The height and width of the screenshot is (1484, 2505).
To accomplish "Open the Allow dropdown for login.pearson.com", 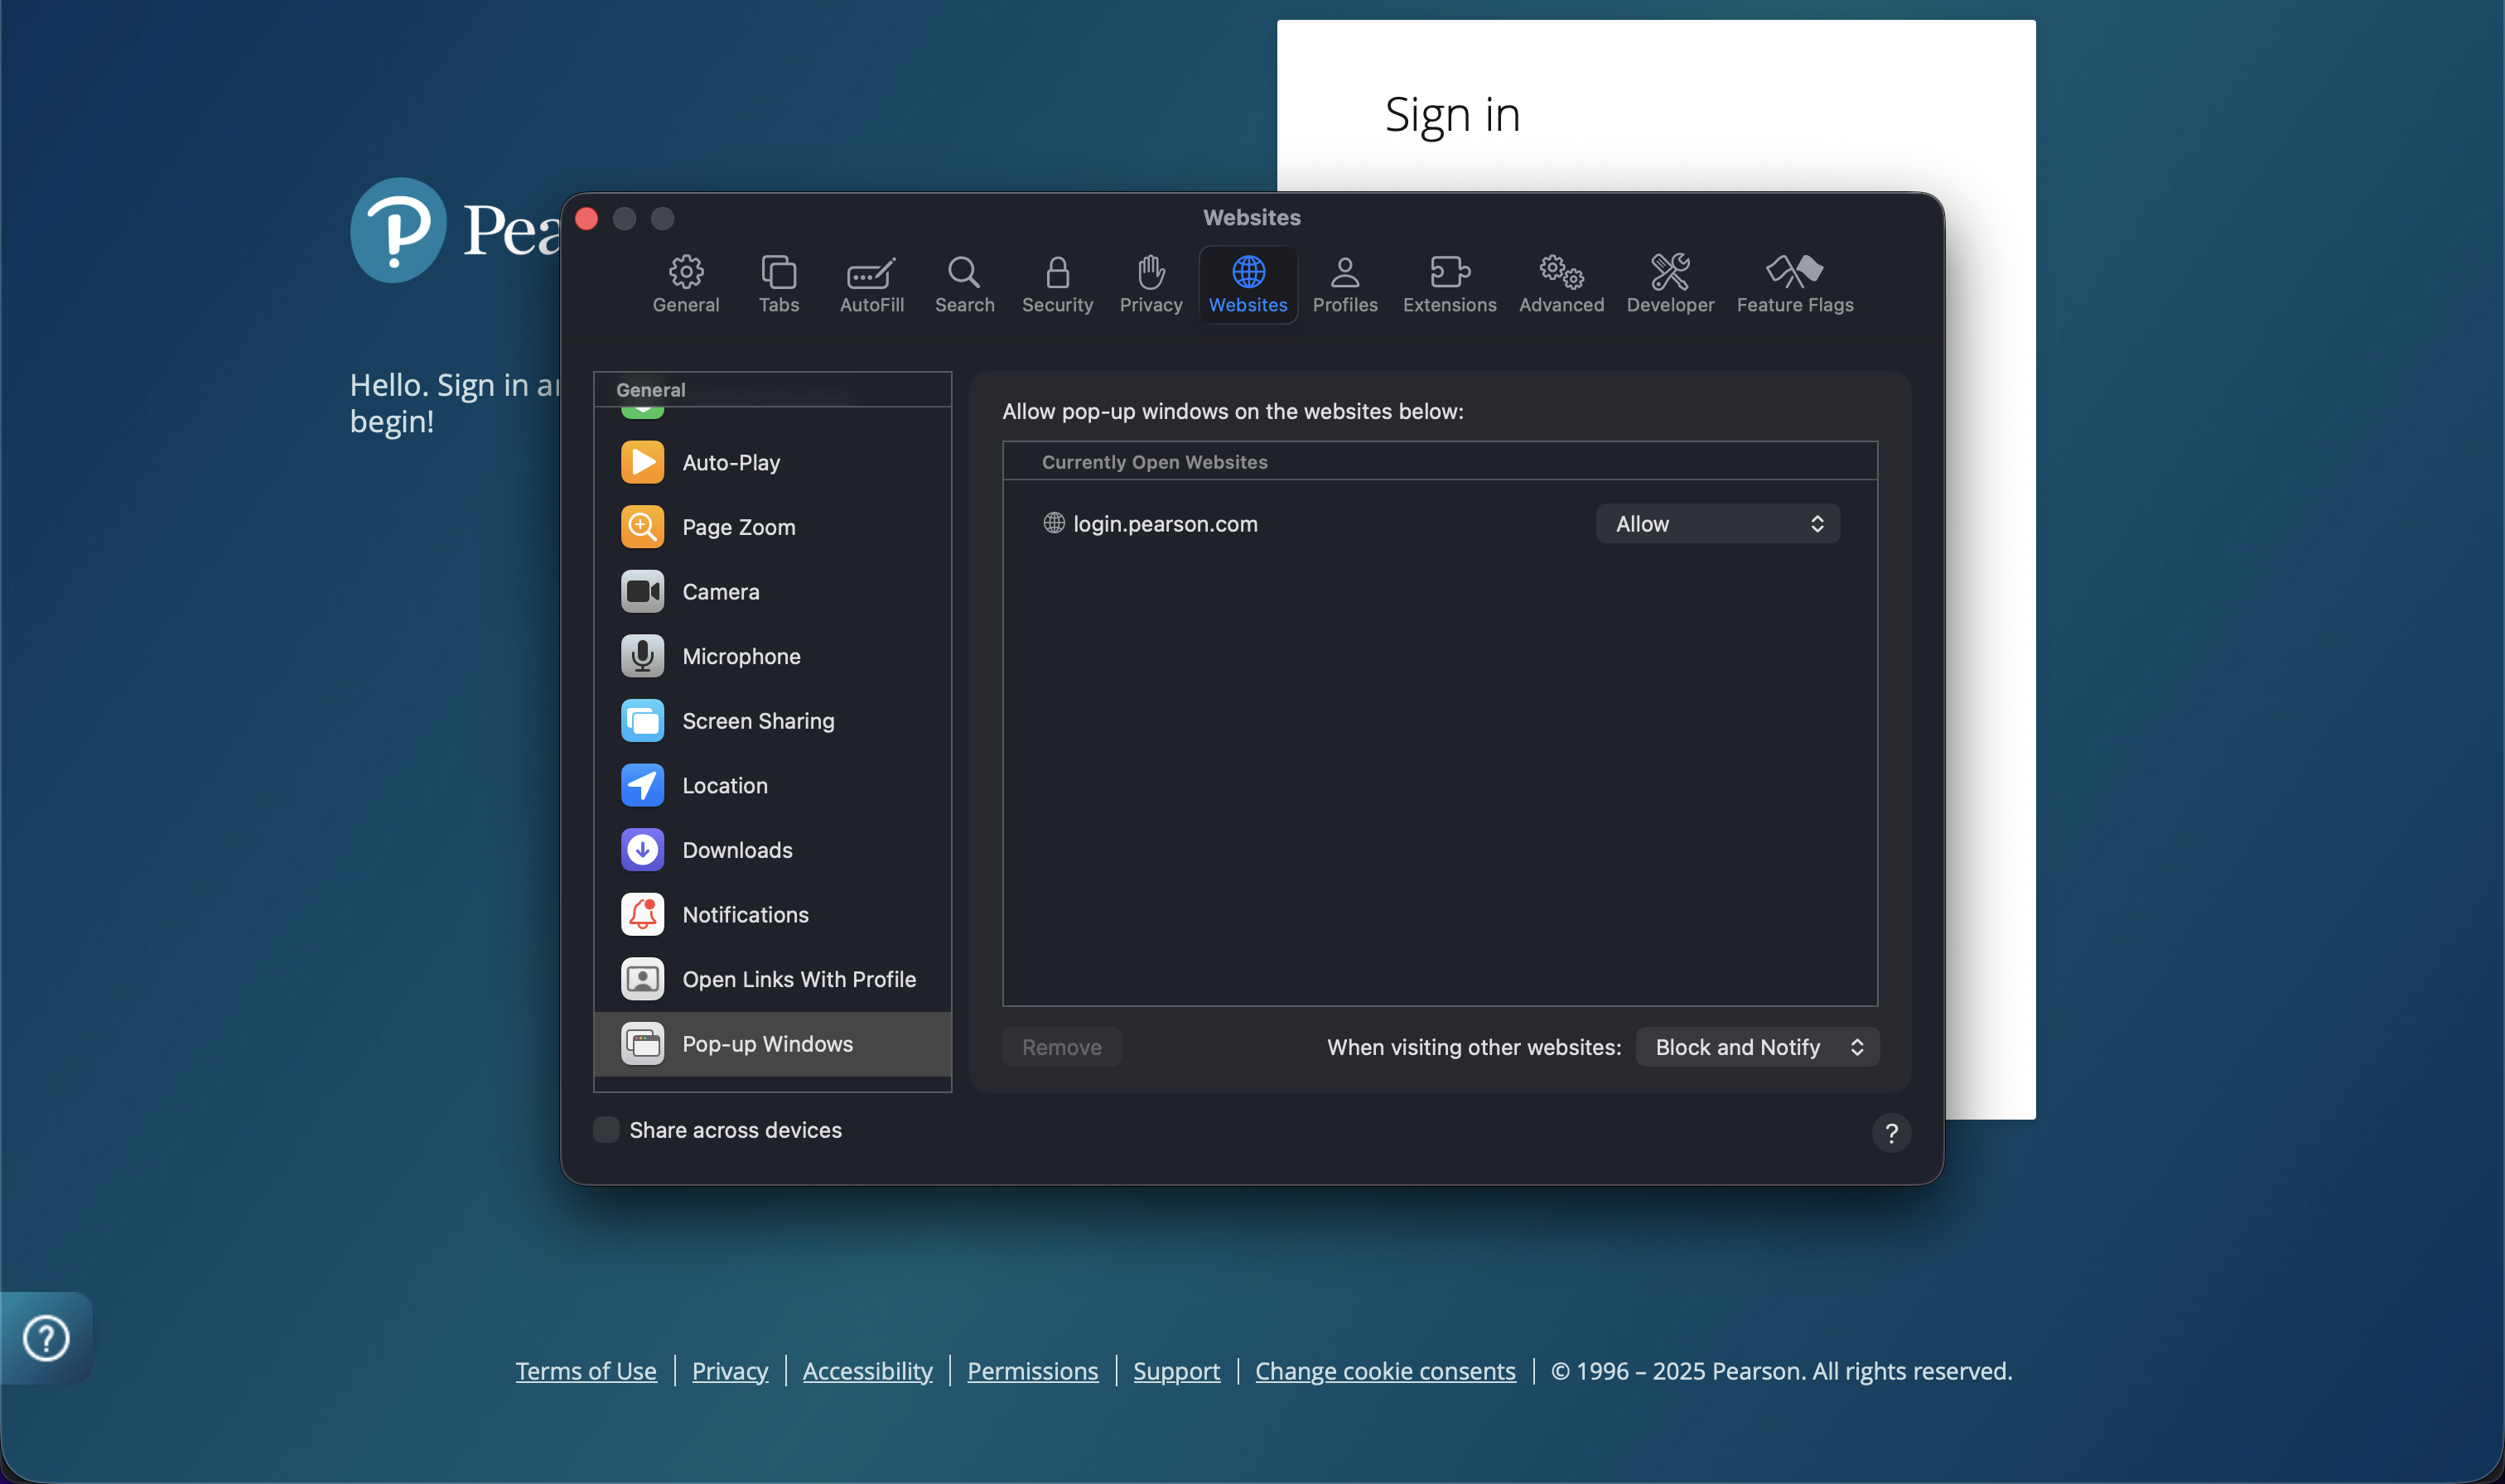I will pos(1716,524).
